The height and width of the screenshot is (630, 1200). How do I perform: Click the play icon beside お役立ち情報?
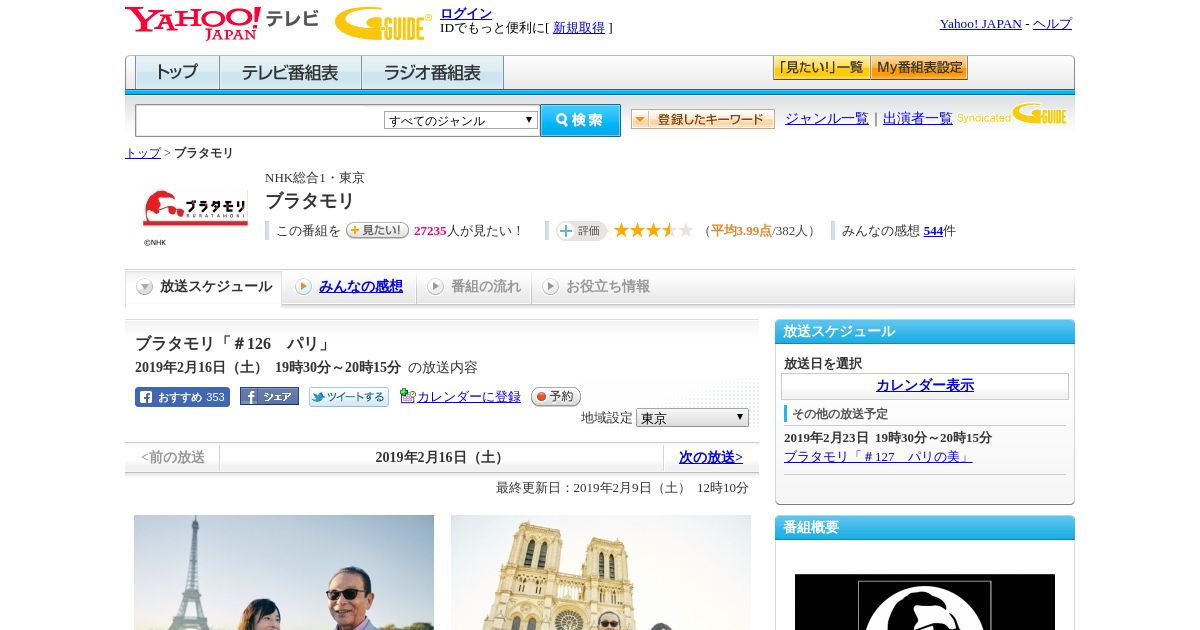coord(550,287)
